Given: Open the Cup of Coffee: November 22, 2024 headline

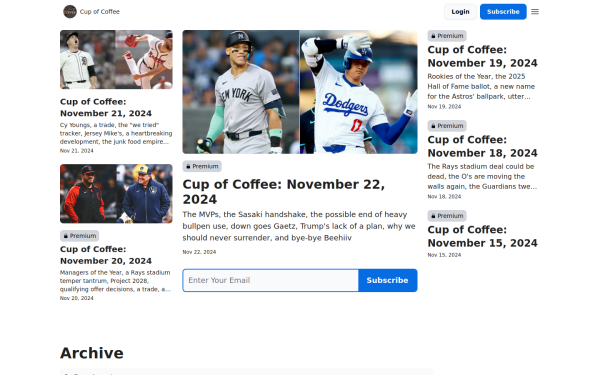Looking at the screenshot, I should pos(284,192).
